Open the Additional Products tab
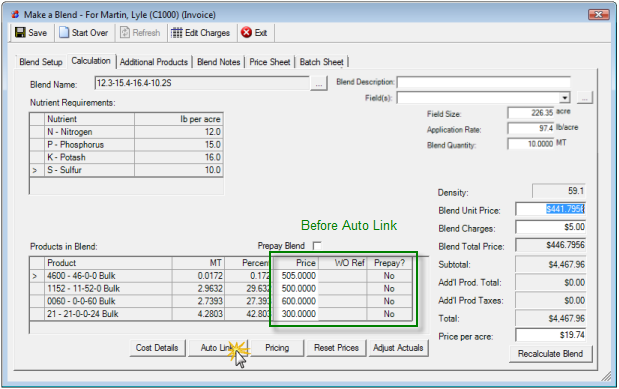Viewport: 619px width, 389px height. point(154,62)
